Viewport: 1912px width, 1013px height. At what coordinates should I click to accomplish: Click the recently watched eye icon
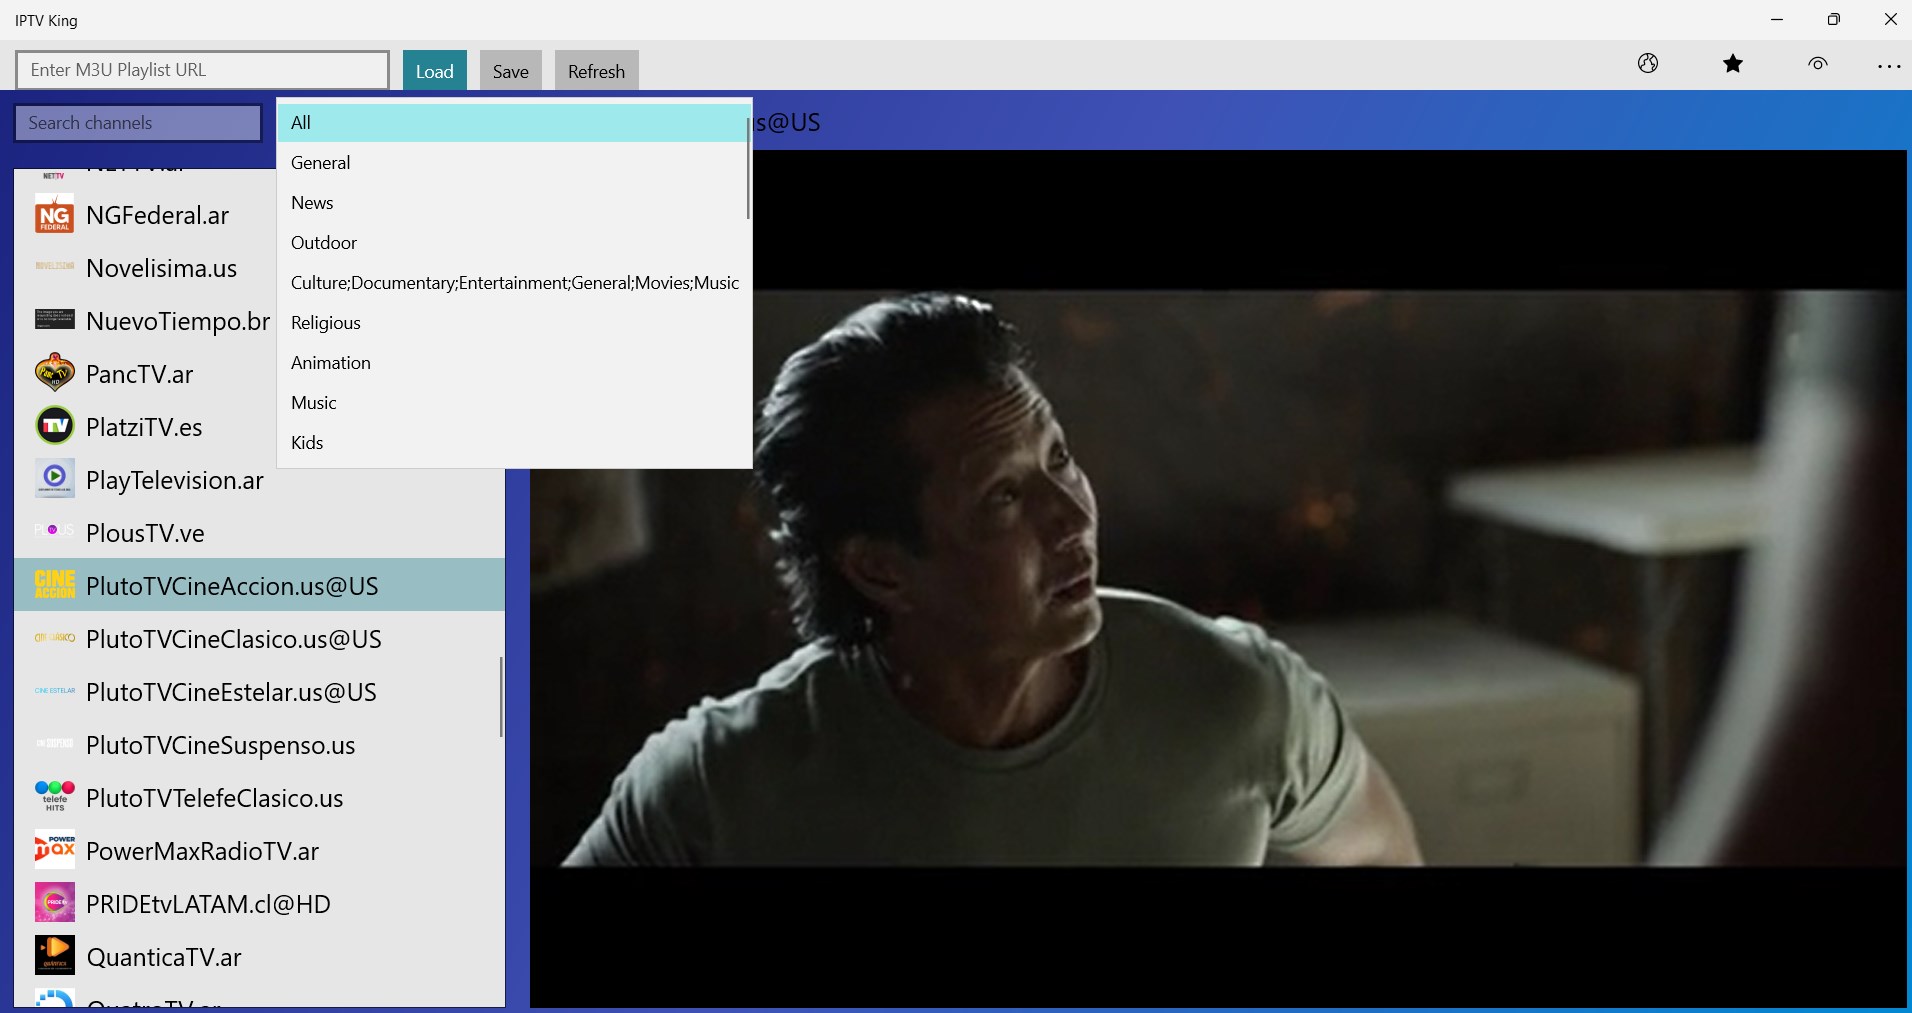1818,64
